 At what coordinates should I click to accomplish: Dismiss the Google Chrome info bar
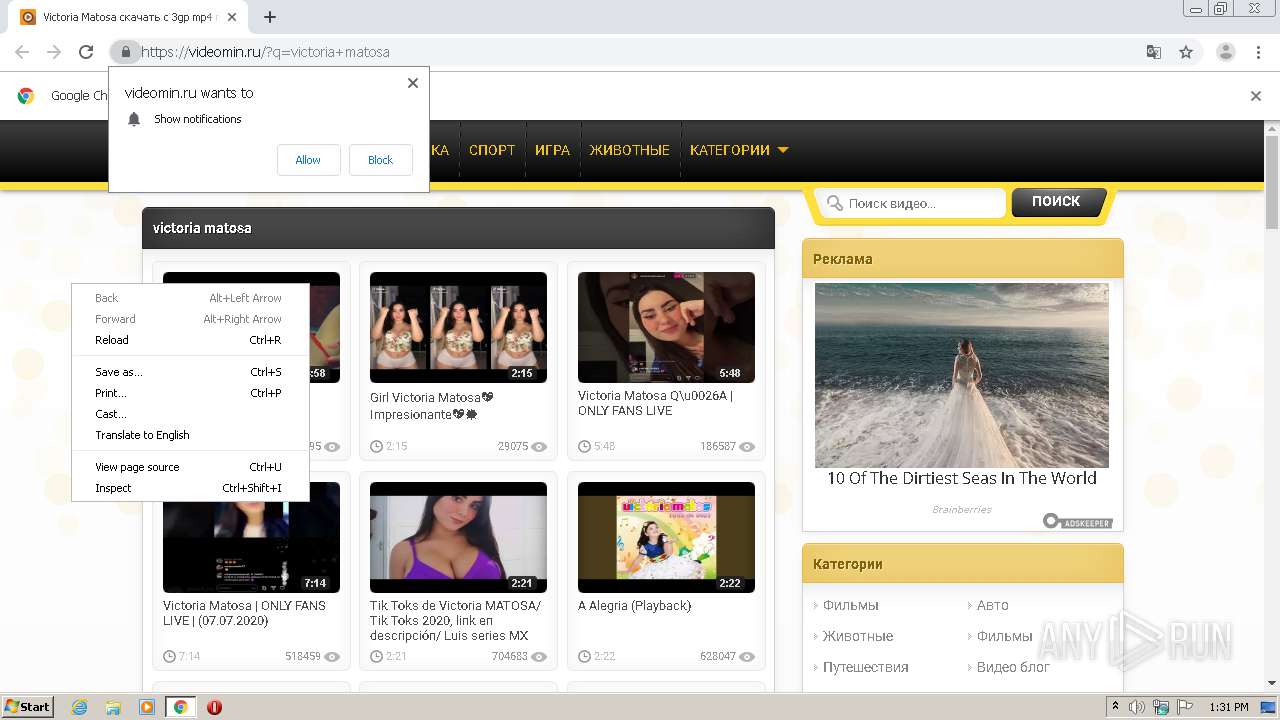point(1256,96)
